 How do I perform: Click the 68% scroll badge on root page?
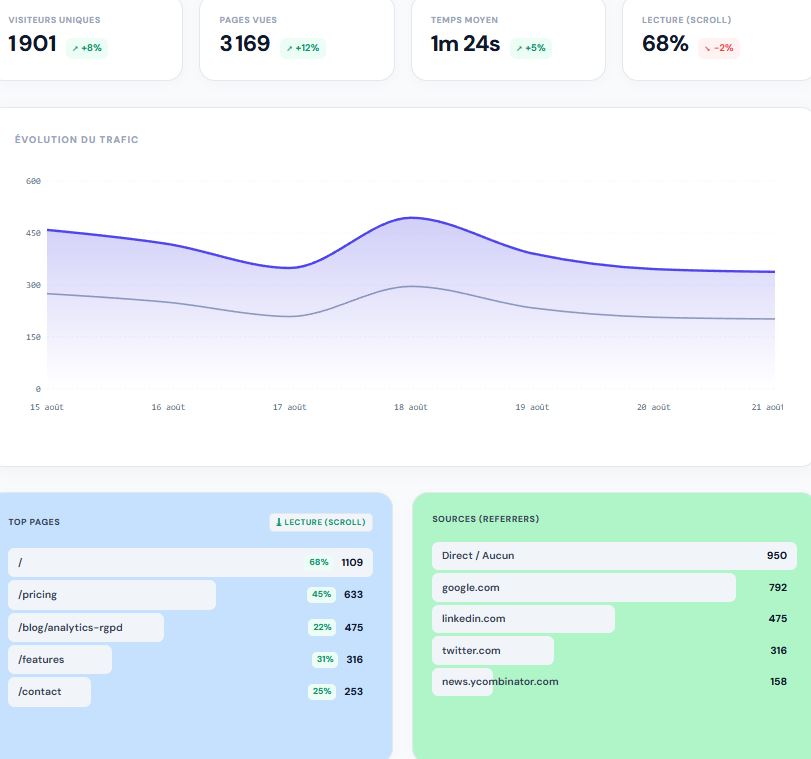click(319, 562)
